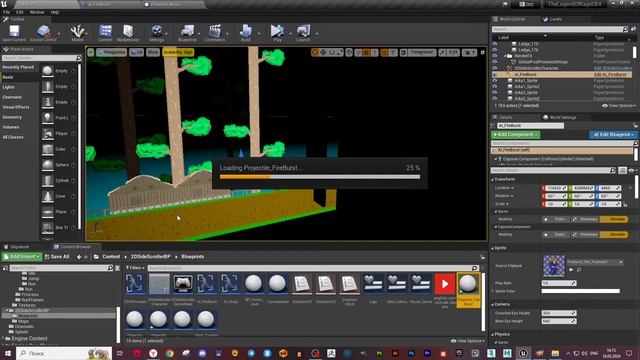This screenshot has height=360, width=640.
Task: Click the Play toolbar icon
Action: point(277,33)
